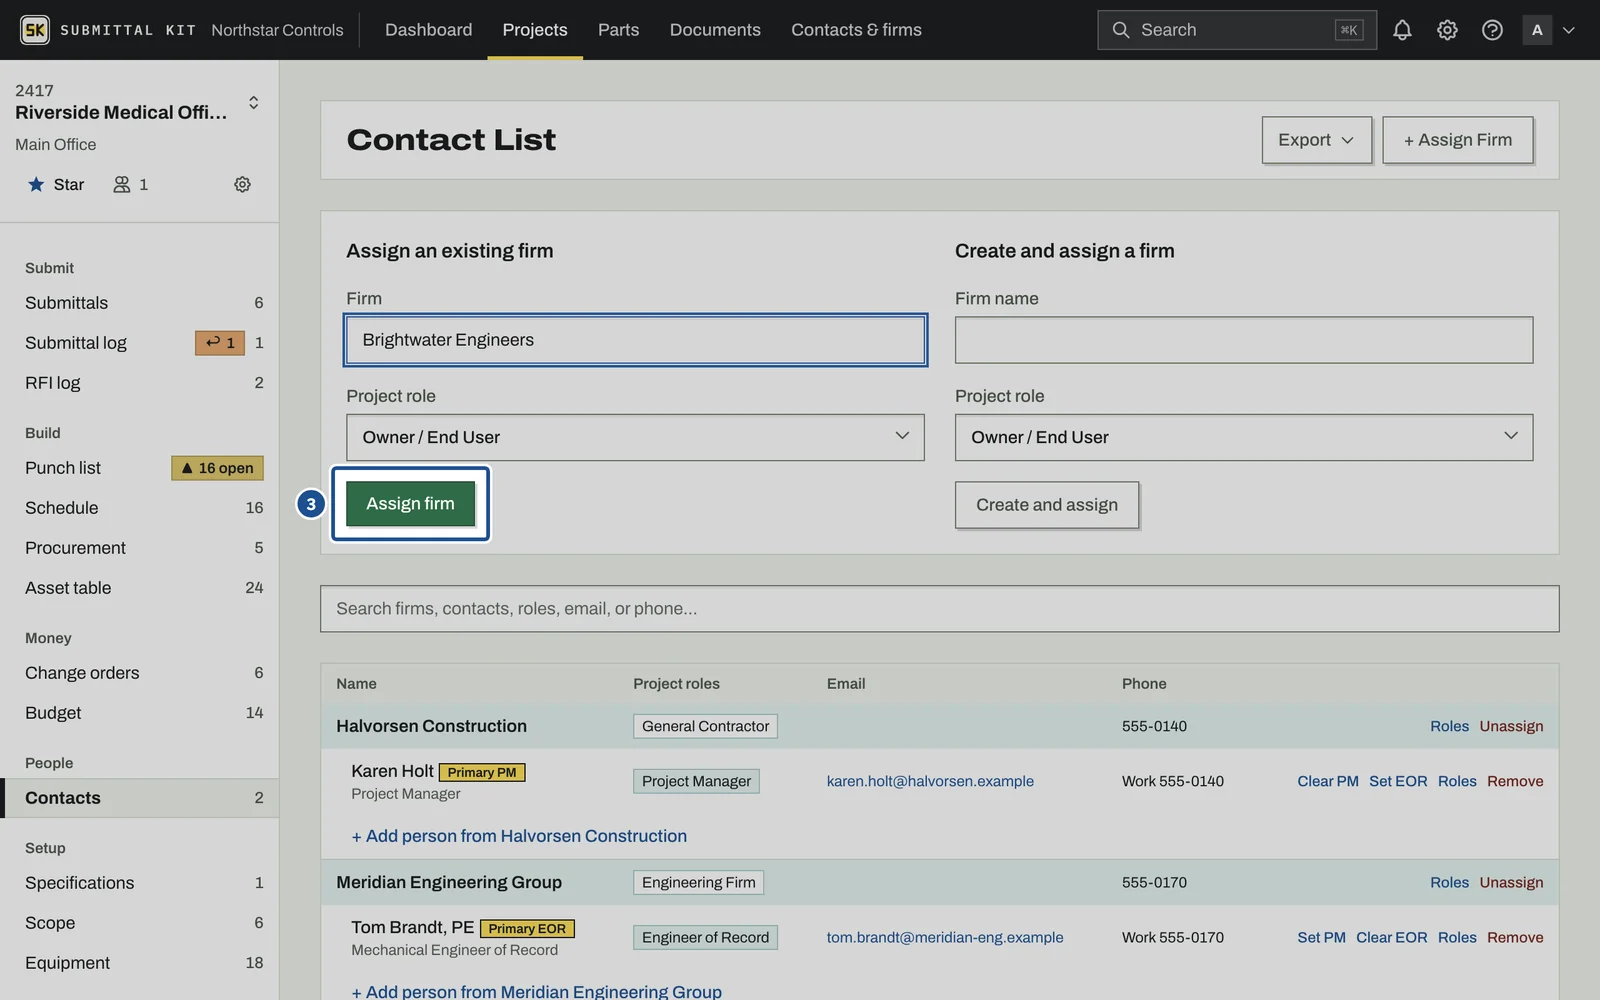Click the + Assign Firm button
Viewport: 1600px width, 1000px height.
tap(1457, 140)
